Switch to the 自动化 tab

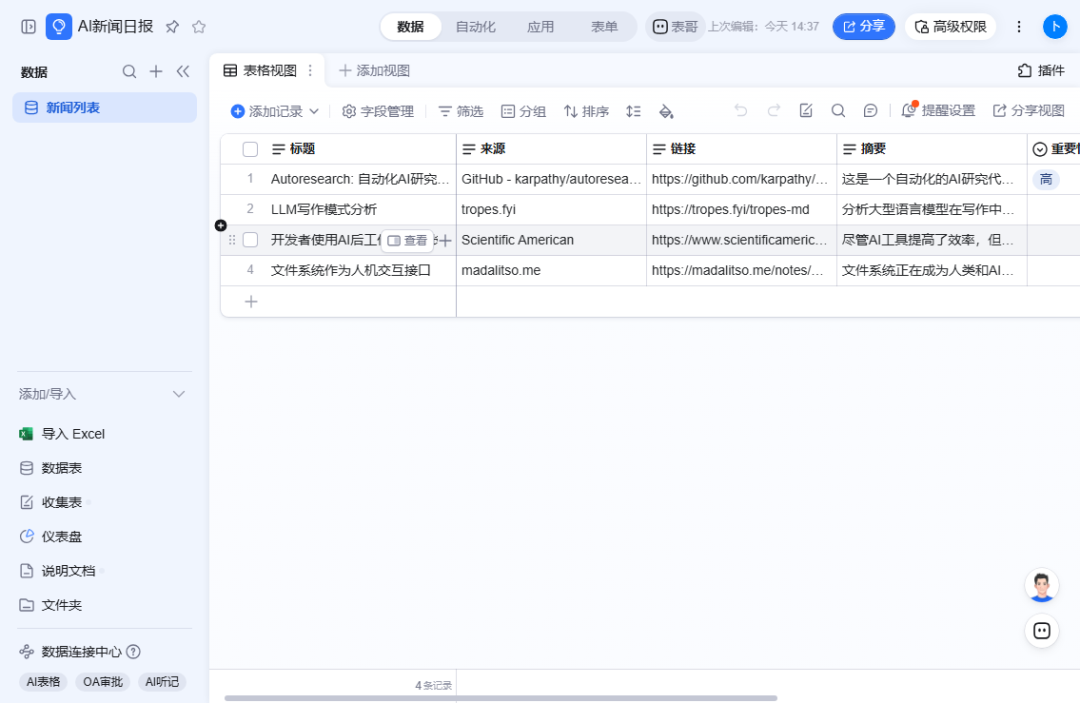point(475,27)
